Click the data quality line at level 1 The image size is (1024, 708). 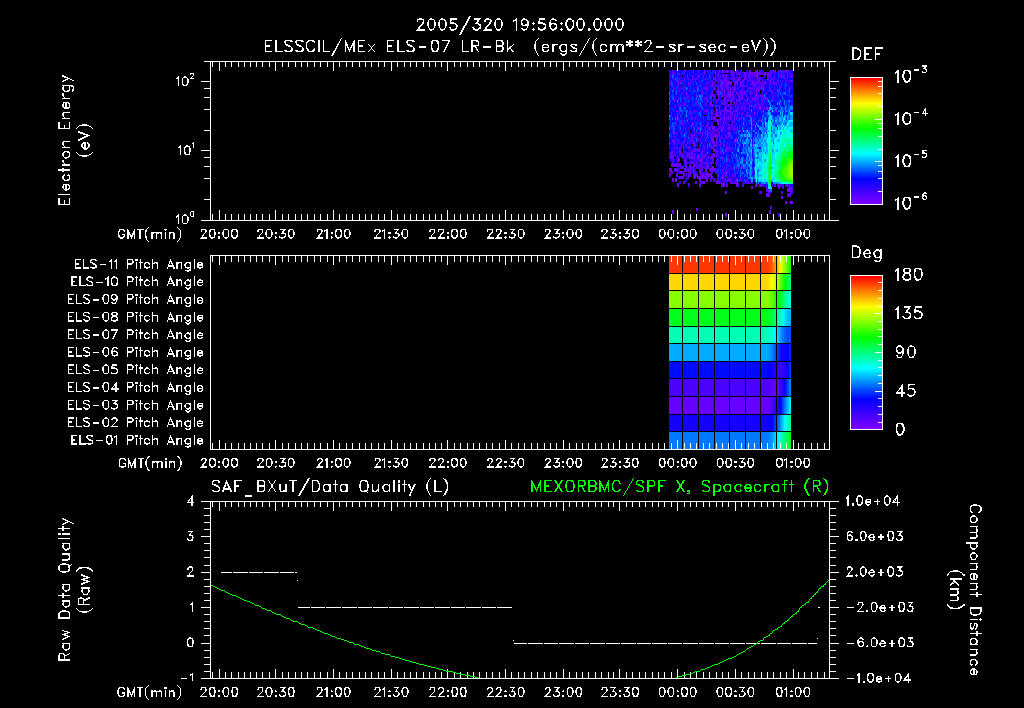405,607
